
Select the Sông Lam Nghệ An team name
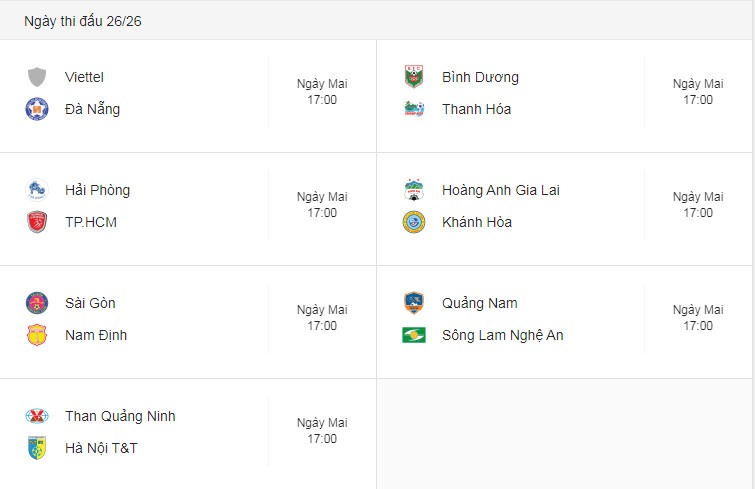[x=503, y=335]
